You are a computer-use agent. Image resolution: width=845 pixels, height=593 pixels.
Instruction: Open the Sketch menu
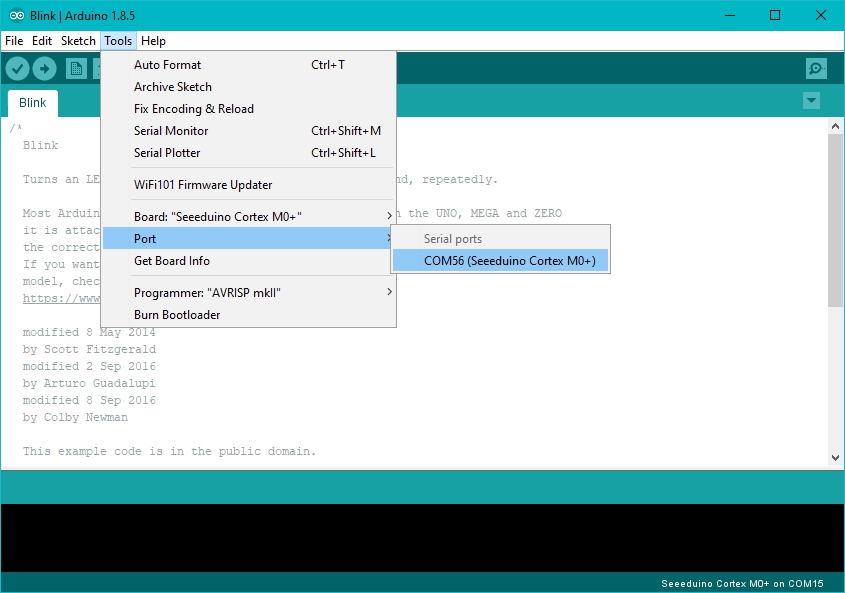(78, 41)
